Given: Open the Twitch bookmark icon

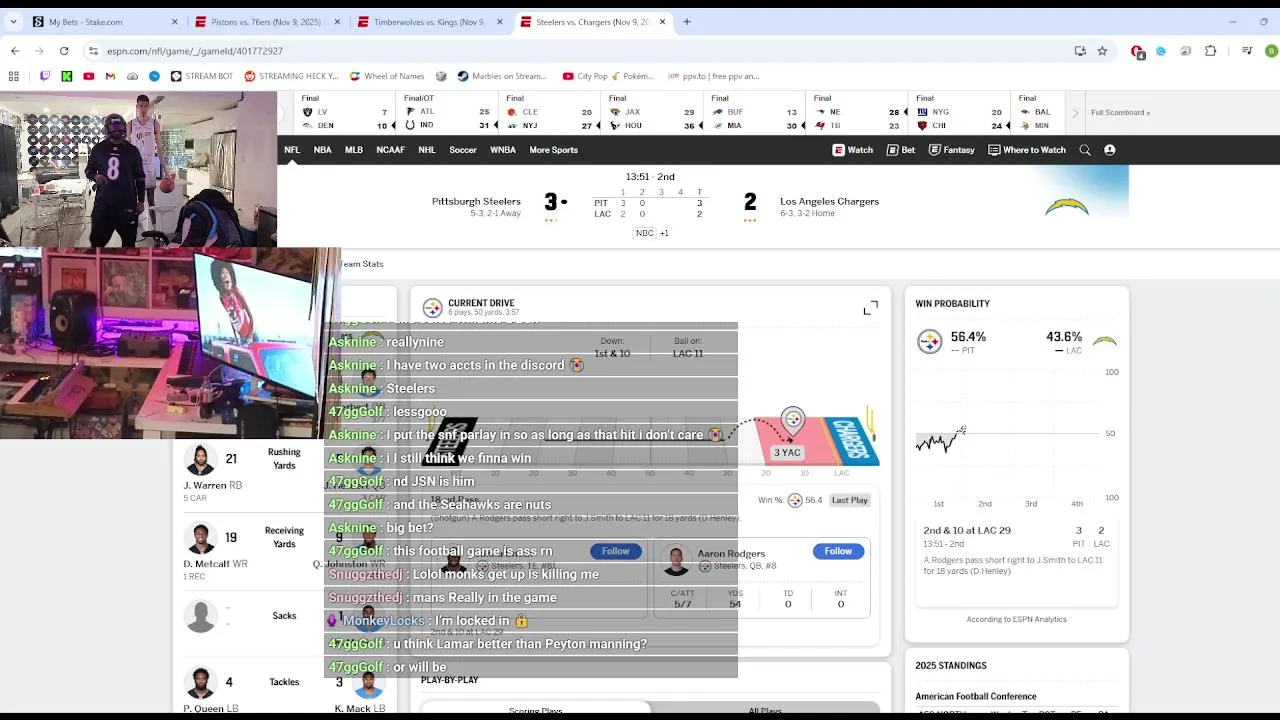Looking at the screenshot, I should point(45,76).
